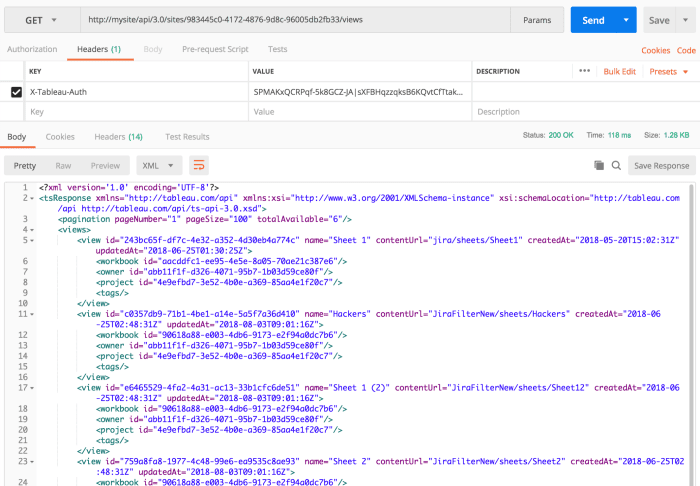Open the request Body tab

click(x=153, y=49)
